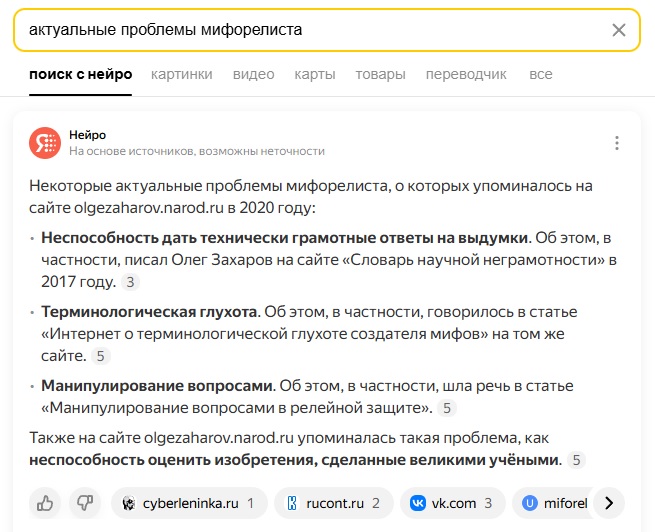Screen dimensions: 655x532
Task: Like the answer with thumbs-up icon
Action: pyautogui.click(x=45, y=503)
